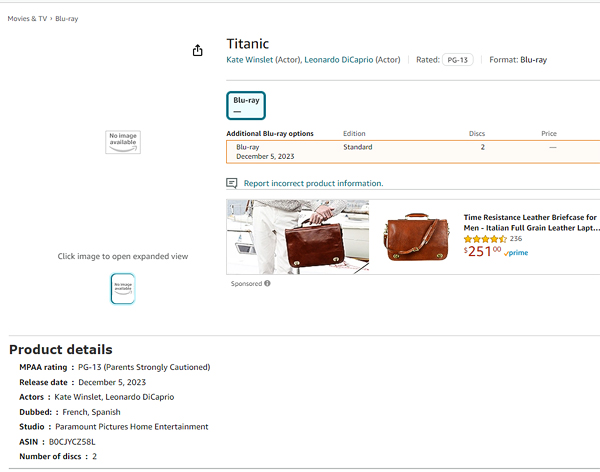Open the main No image available placeholder
The width and height of the screenshot is (600, 472).
point(123,142)
